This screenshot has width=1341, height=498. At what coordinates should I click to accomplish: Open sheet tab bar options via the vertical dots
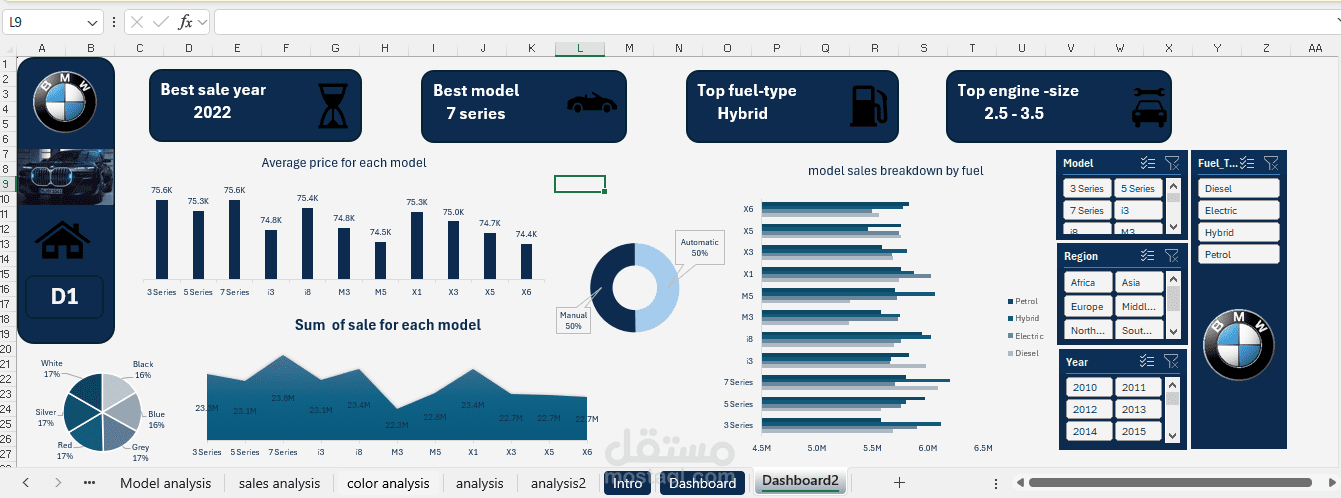point(995,483)
